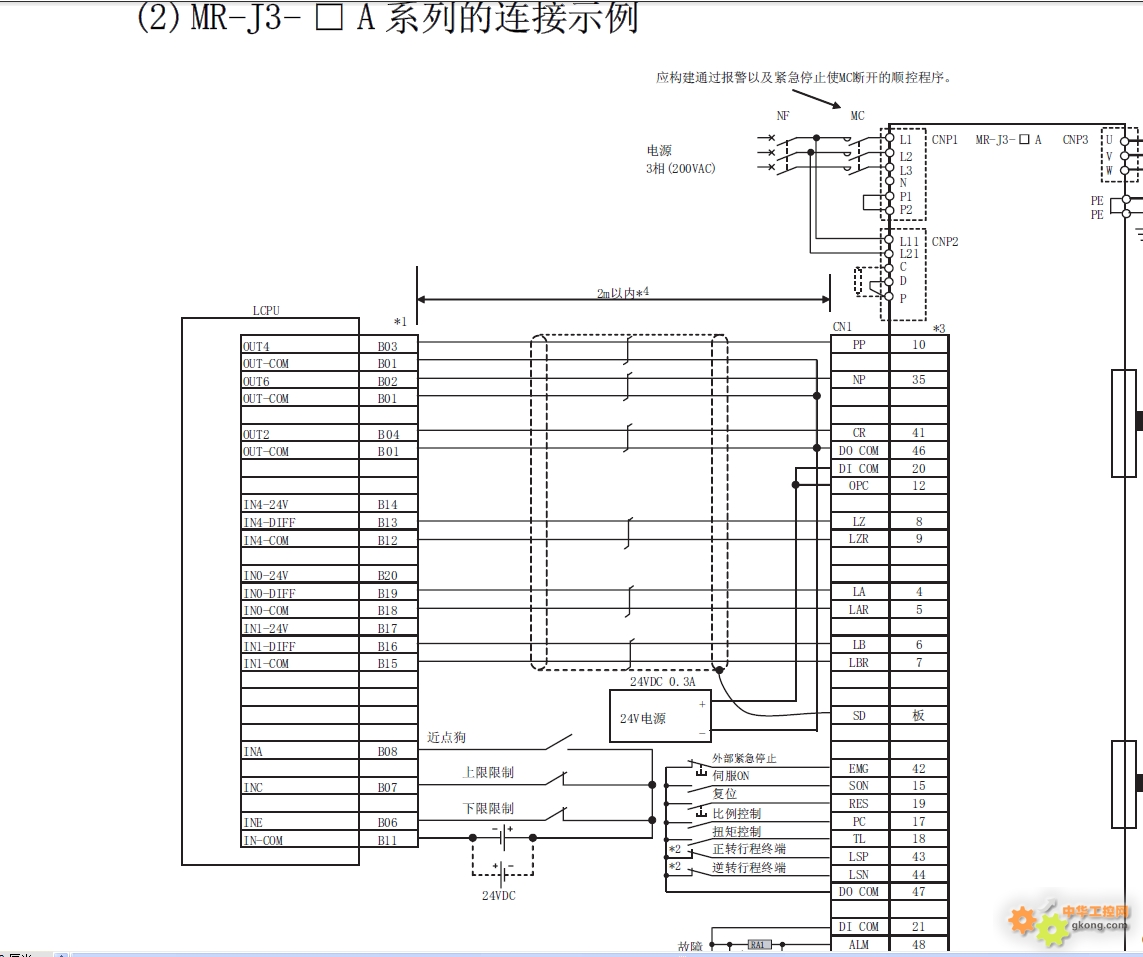1143x957 pixels.
Task: Select the IN4-DIFF signal cell
Action: pos(300,522)
